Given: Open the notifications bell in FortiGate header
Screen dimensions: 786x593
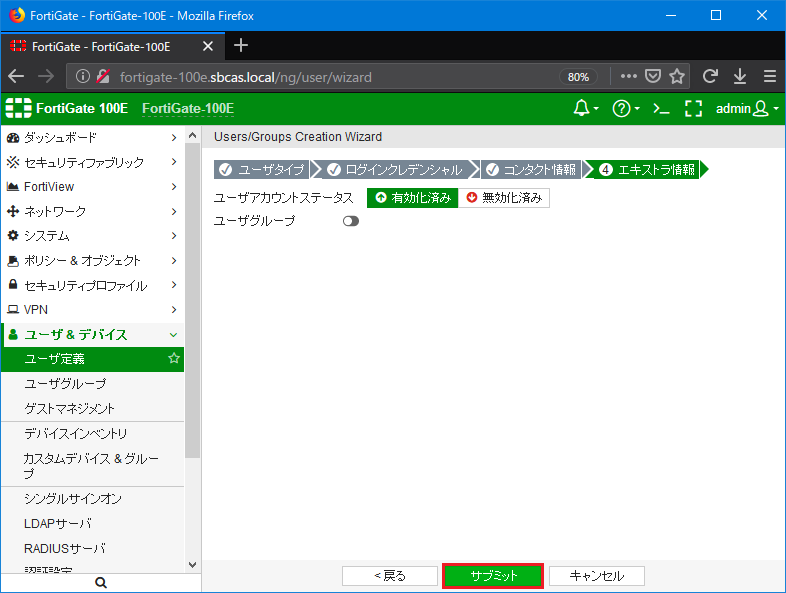Looking at the screenshot, I should pos(585,108).
